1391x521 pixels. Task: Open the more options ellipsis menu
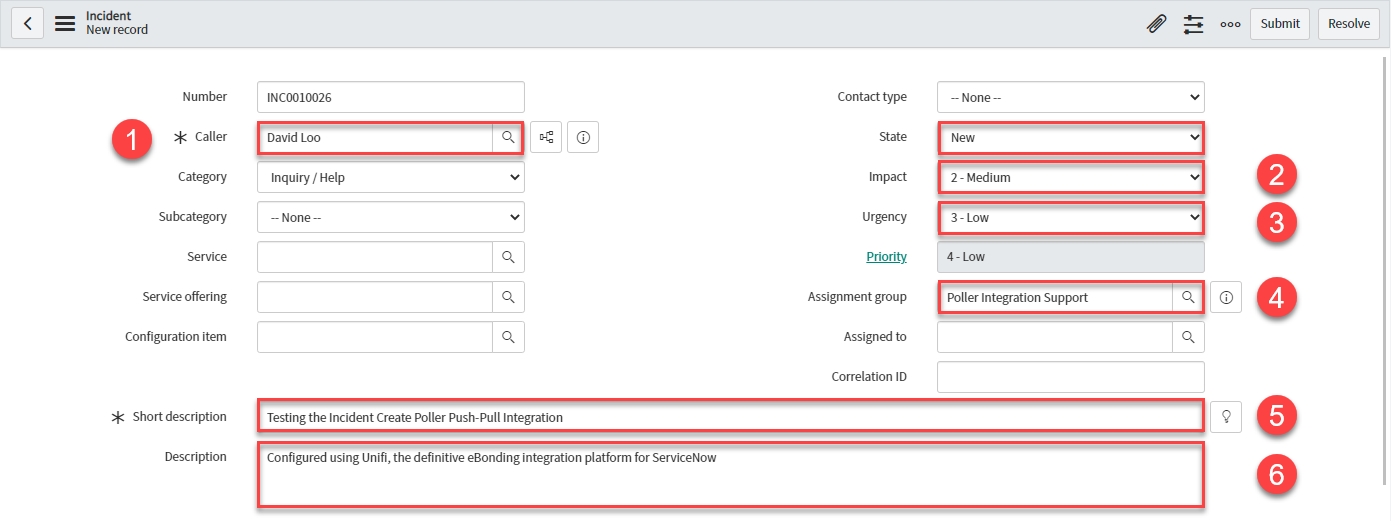point(1230,24)
